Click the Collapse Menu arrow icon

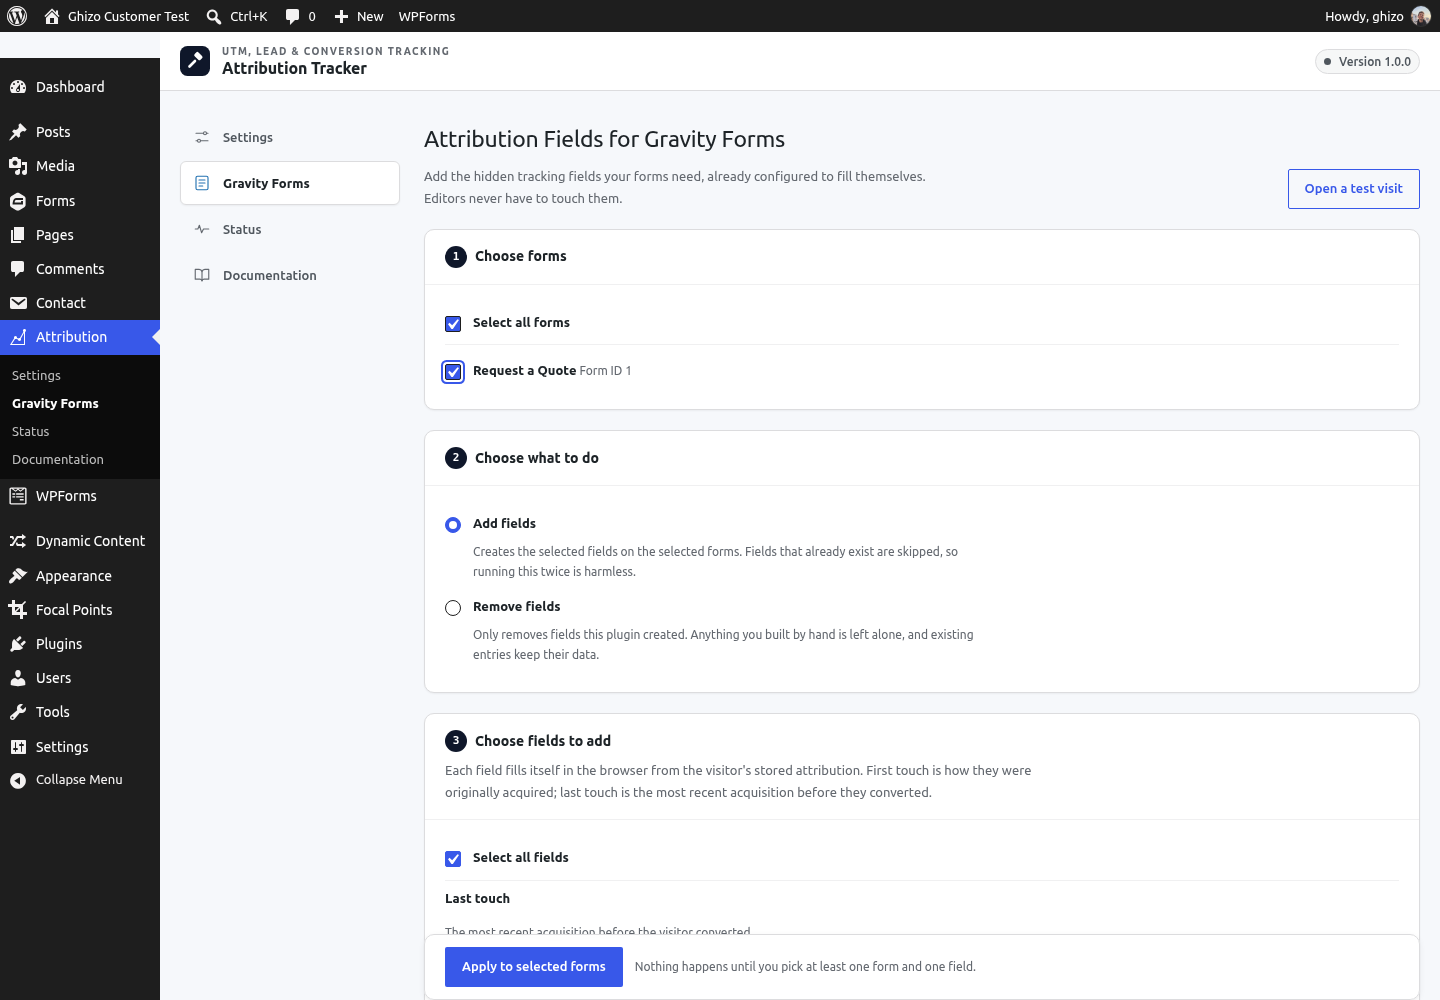18,781
